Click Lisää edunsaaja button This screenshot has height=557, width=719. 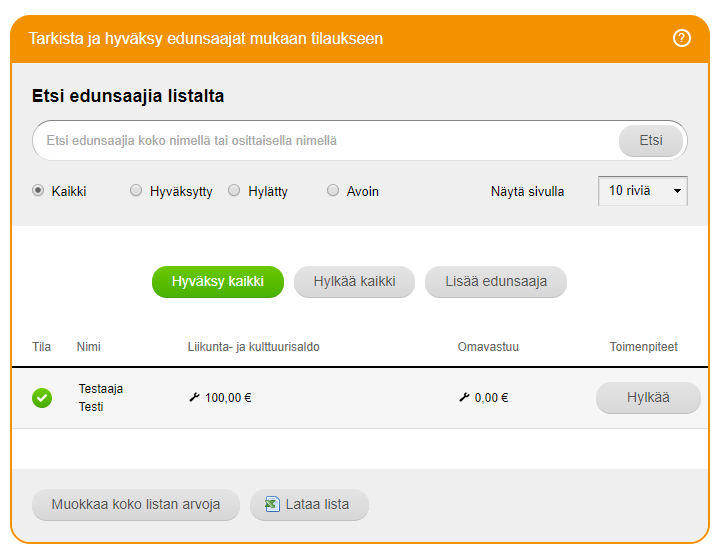(x=496, y=281)
